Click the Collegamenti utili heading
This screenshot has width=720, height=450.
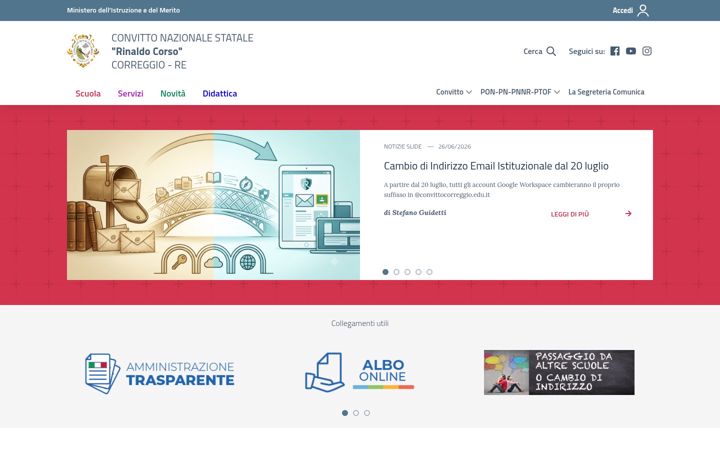360,323
